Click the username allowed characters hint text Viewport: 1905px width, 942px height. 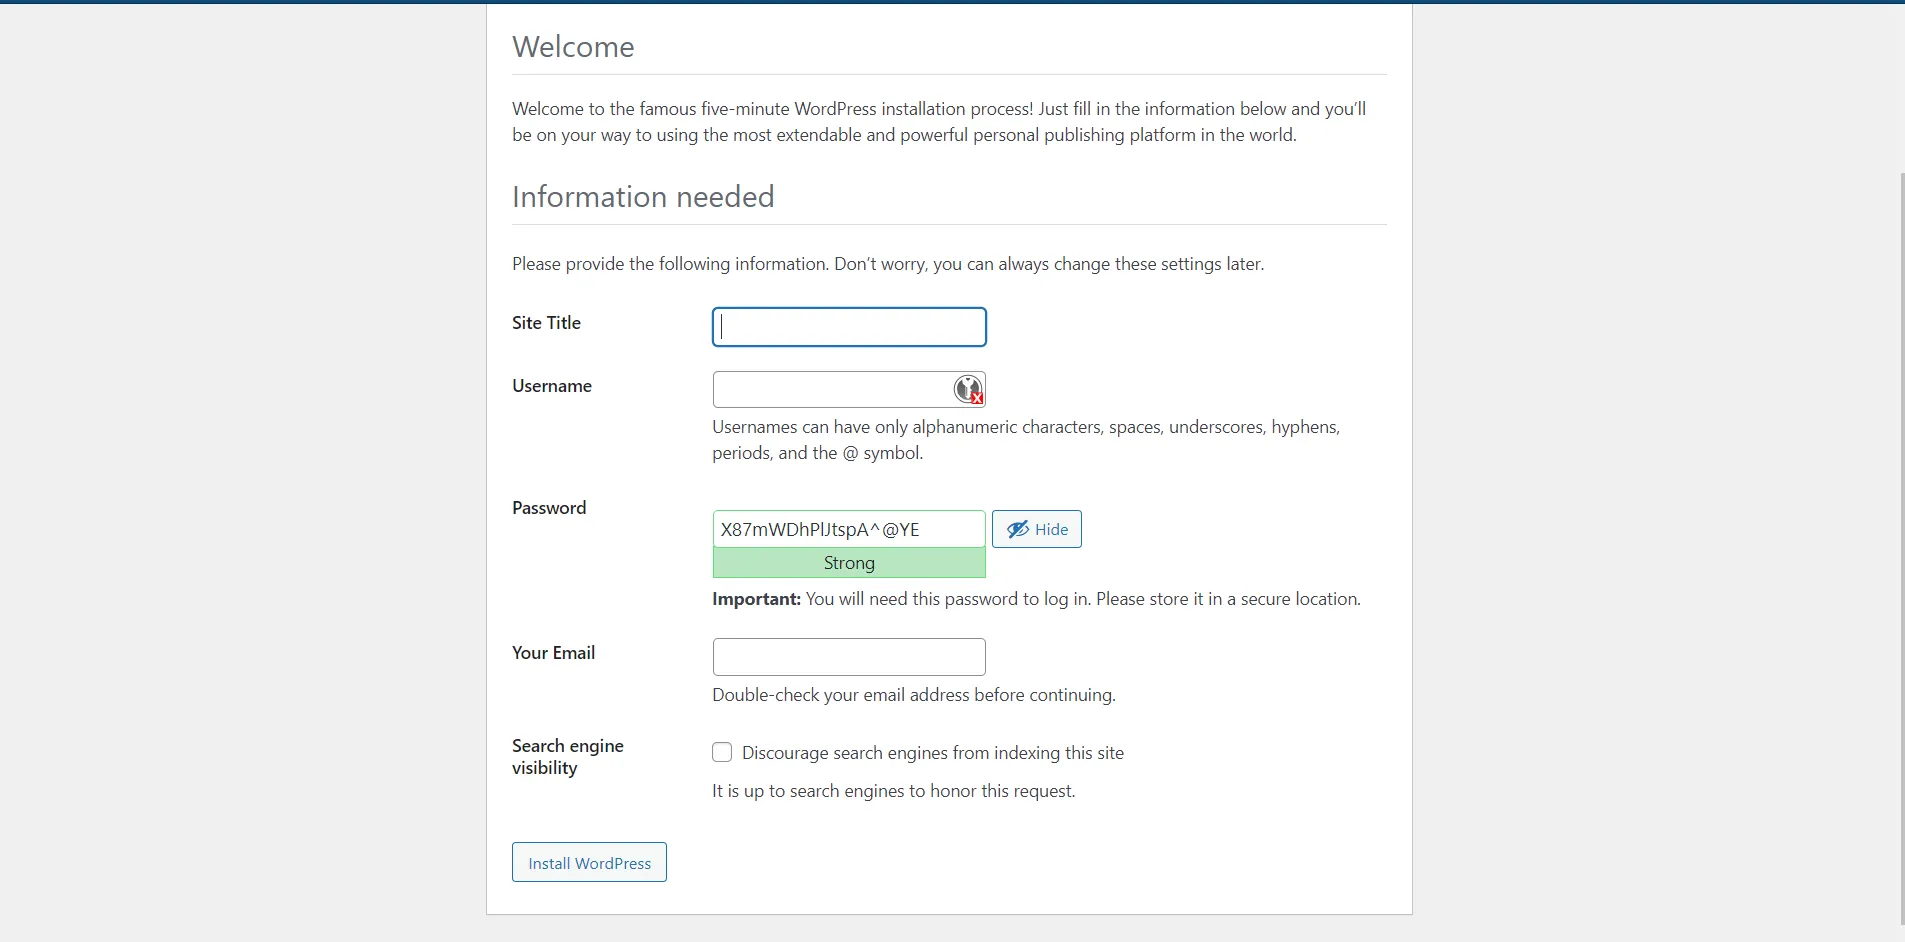[x=1026, y=440]
